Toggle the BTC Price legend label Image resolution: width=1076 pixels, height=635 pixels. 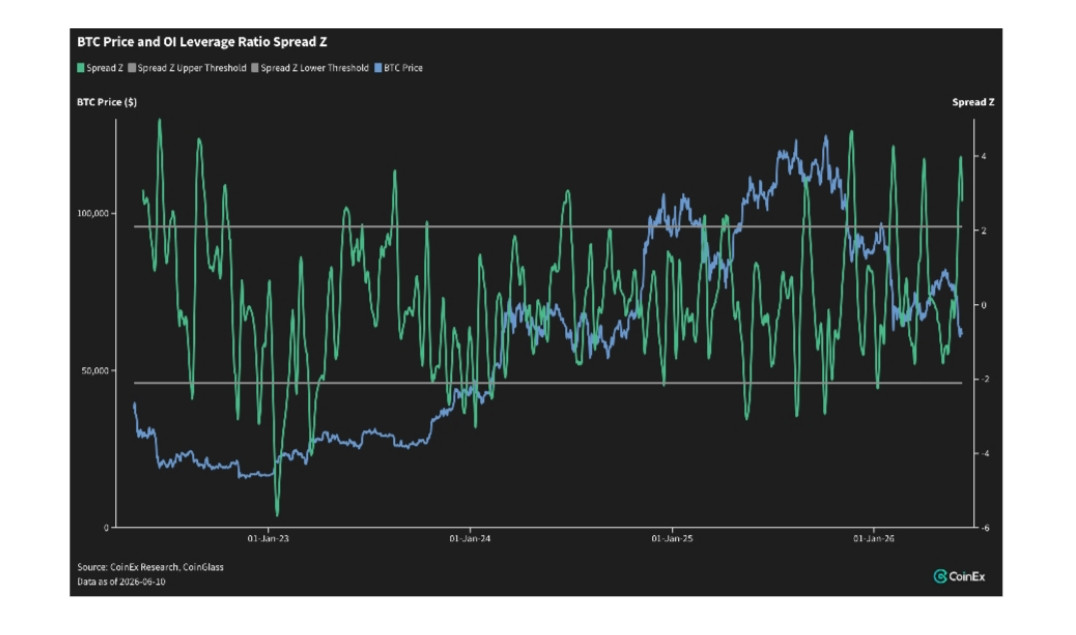[x=403, y=68]
